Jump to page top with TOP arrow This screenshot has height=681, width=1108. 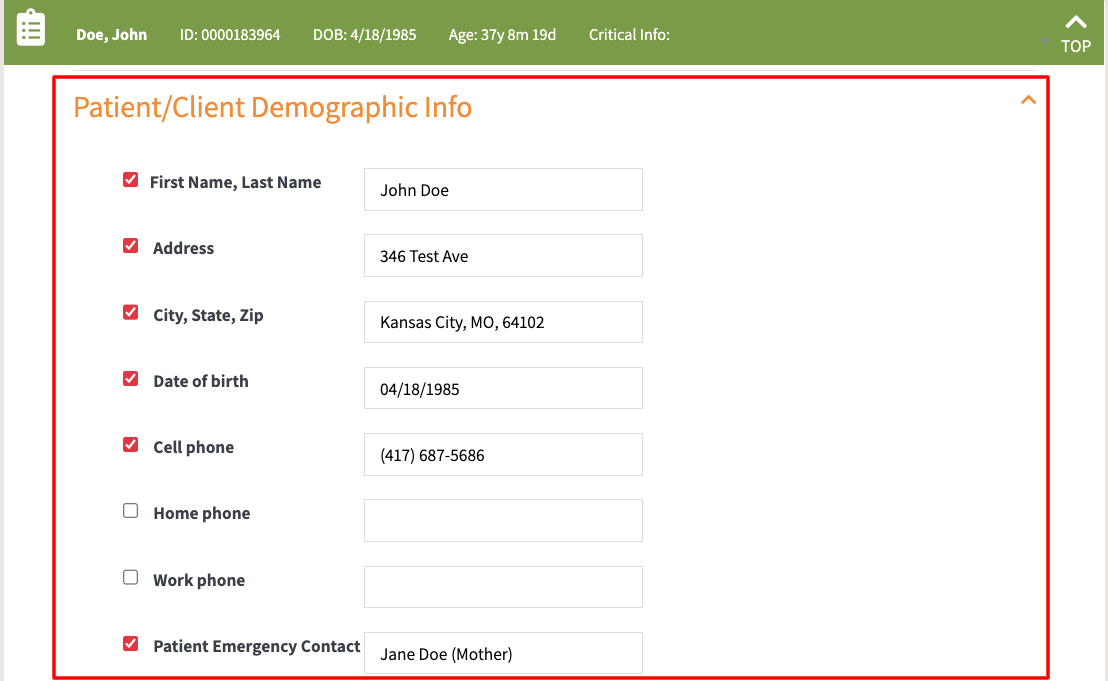[1075, 34]
